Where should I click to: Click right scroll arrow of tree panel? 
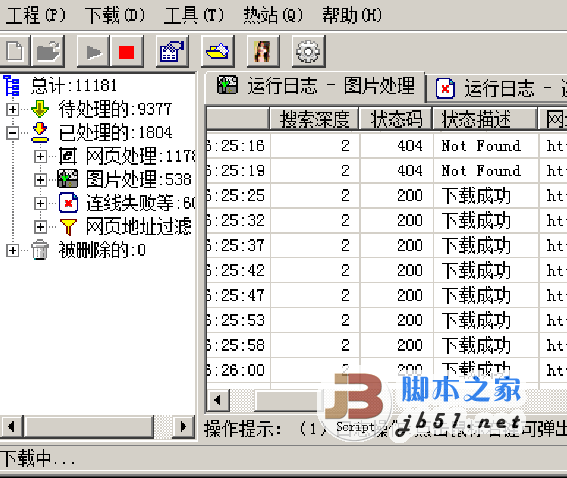coord(183,427)
